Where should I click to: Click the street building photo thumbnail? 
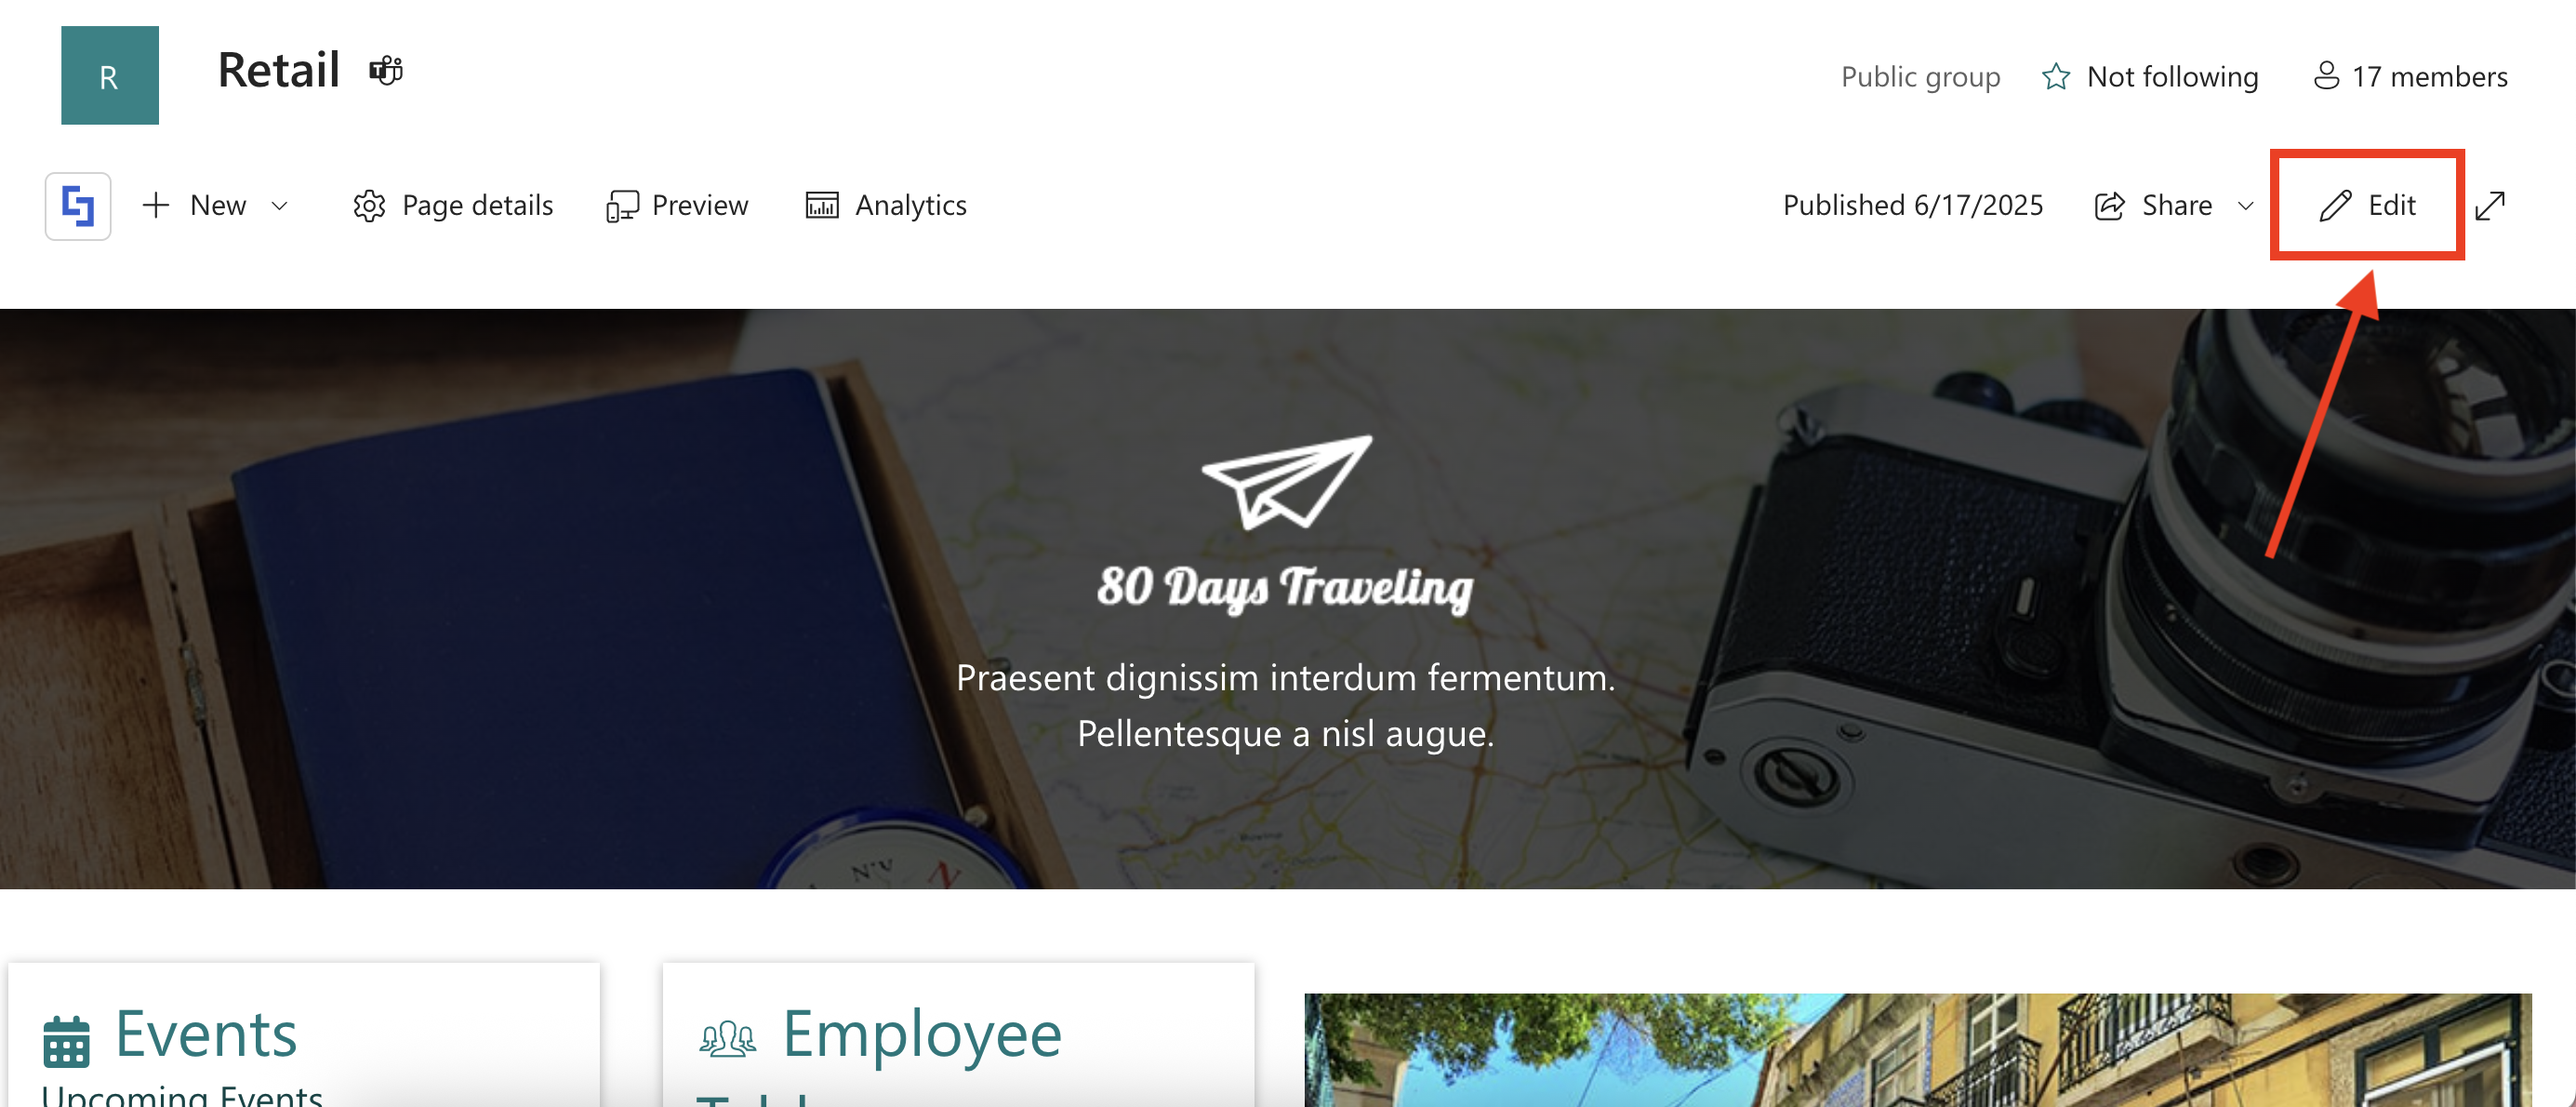[x=1917, y=1050]
